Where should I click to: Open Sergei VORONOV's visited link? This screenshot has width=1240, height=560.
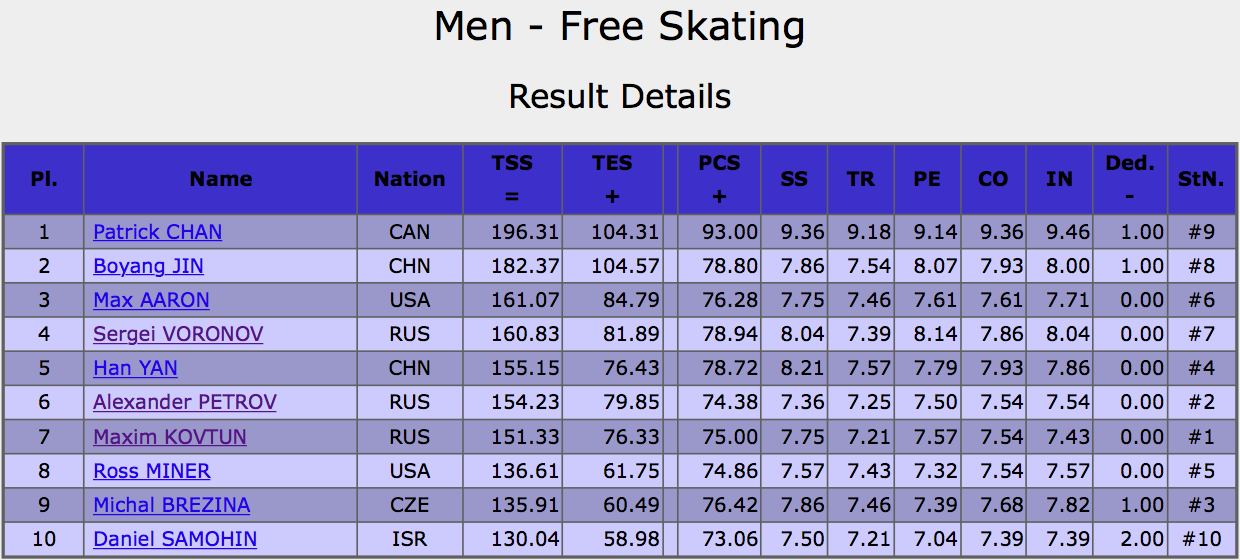[x=178, y=334]
